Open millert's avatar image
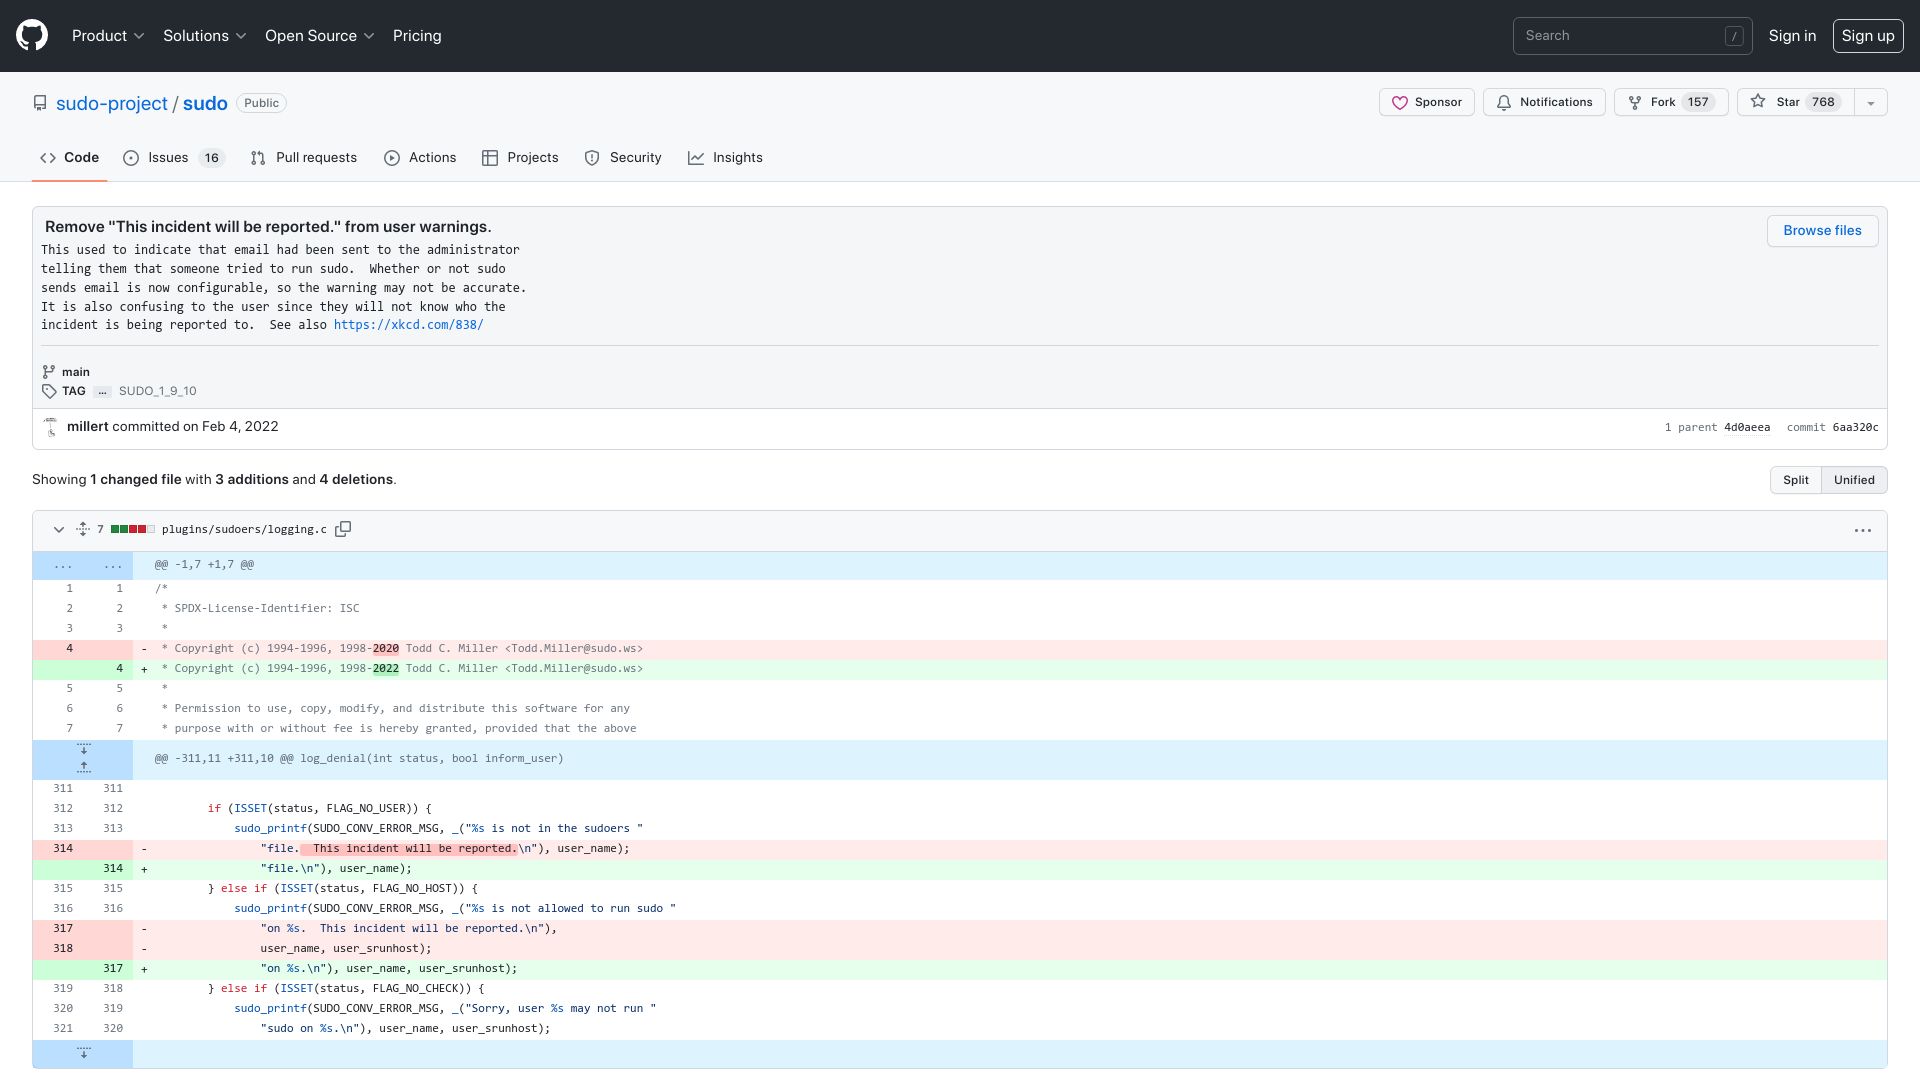 [x=51, y=427]
